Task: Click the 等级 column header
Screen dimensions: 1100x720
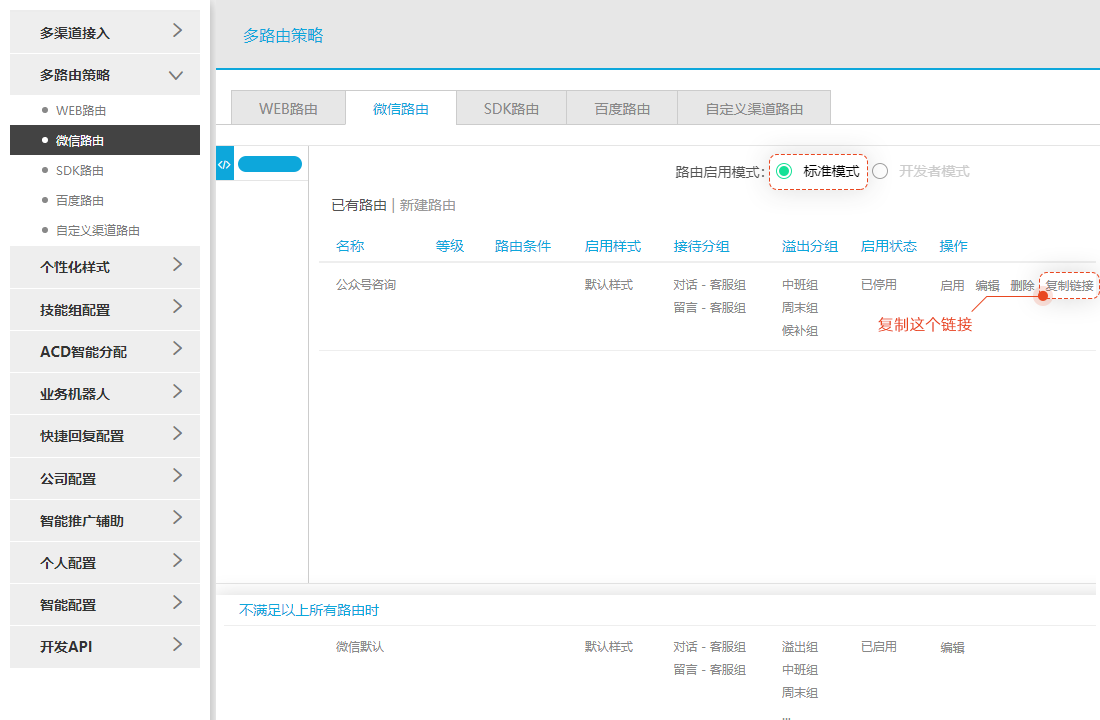Action: click(x=450, y=246)
